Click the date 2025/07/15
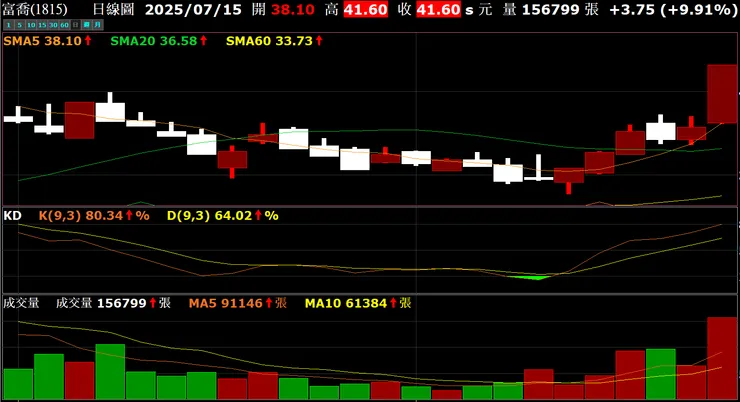Screen dimensions: 740x402 (x=193, y=9)
